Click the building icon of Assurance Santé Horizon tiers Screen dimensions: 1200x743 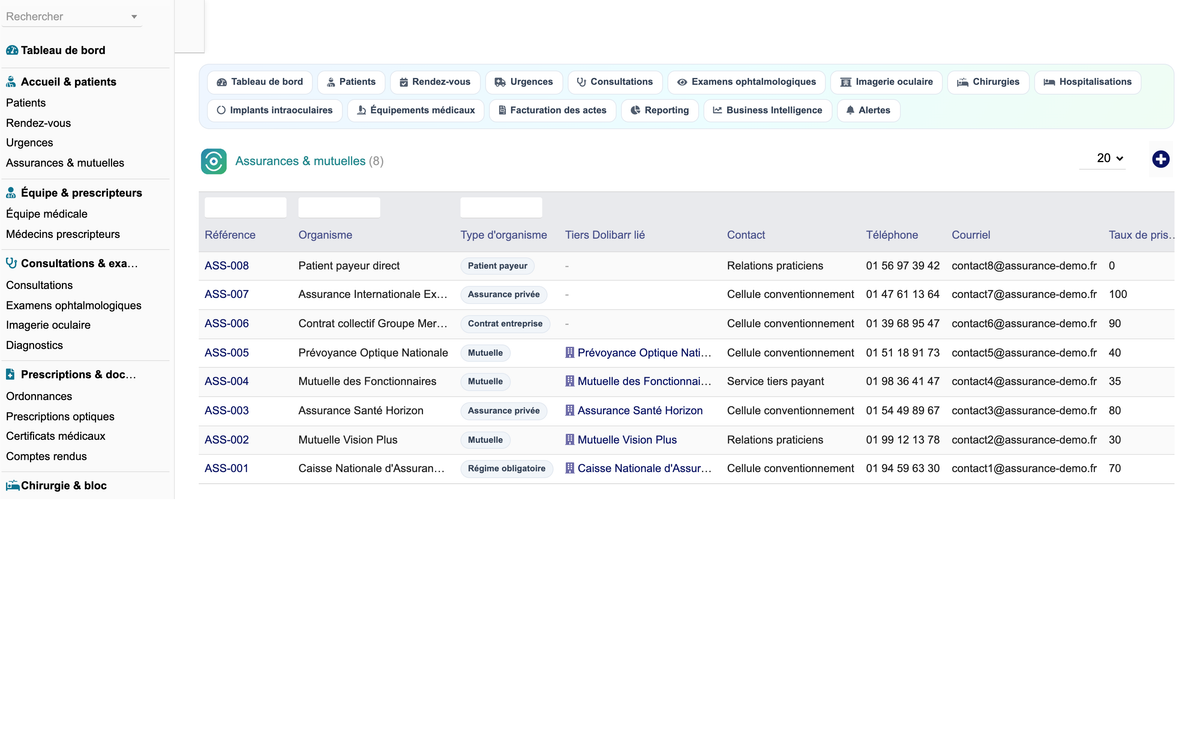click(x=570, y=411)
